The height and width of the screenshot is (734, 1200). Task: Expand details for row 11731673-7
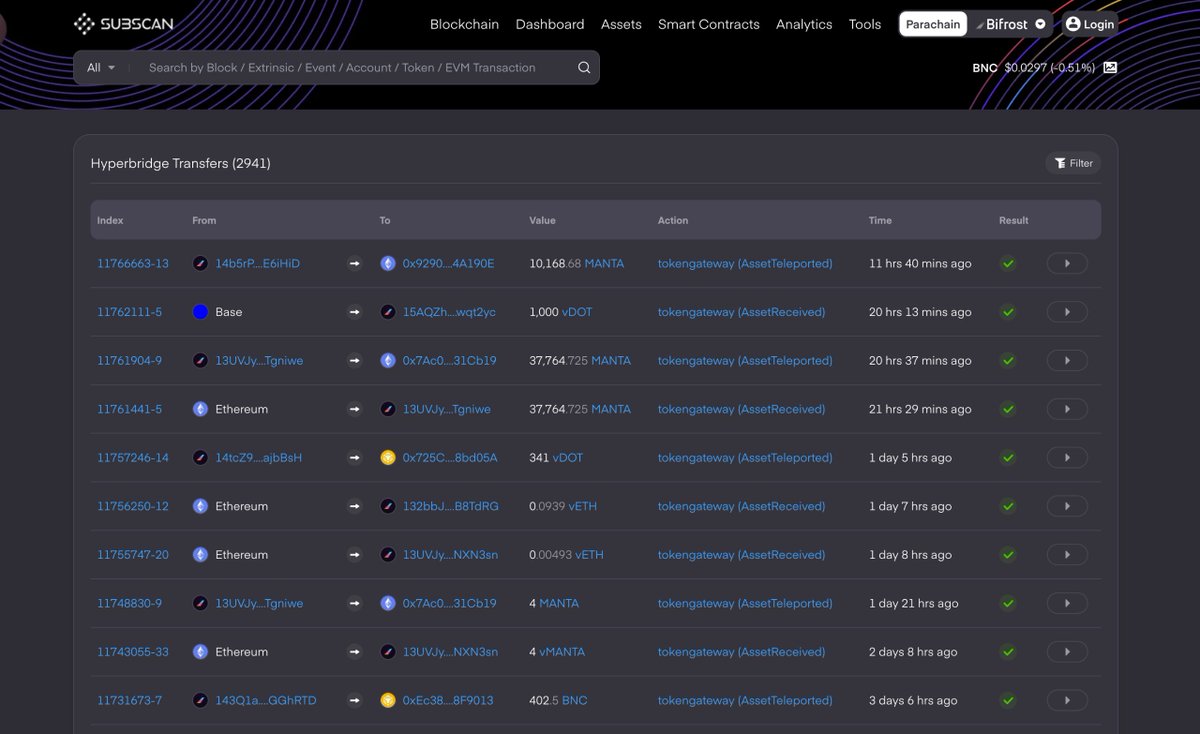1067,701
